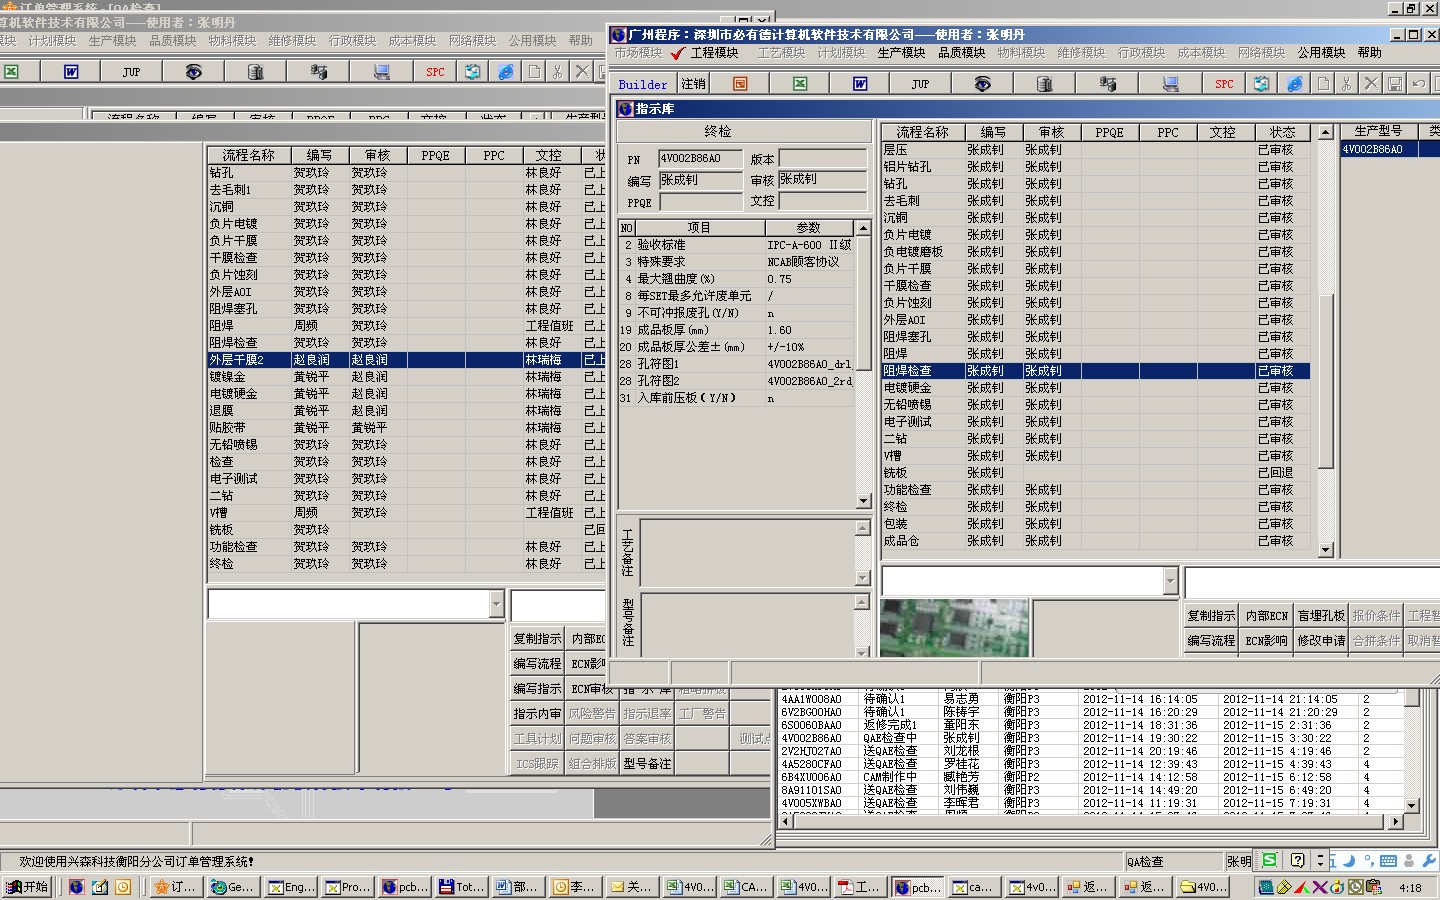This screenshot has width=1440, height=900.
Task: Open the 品质模块 menu in front window
Action: click(962, 53)
